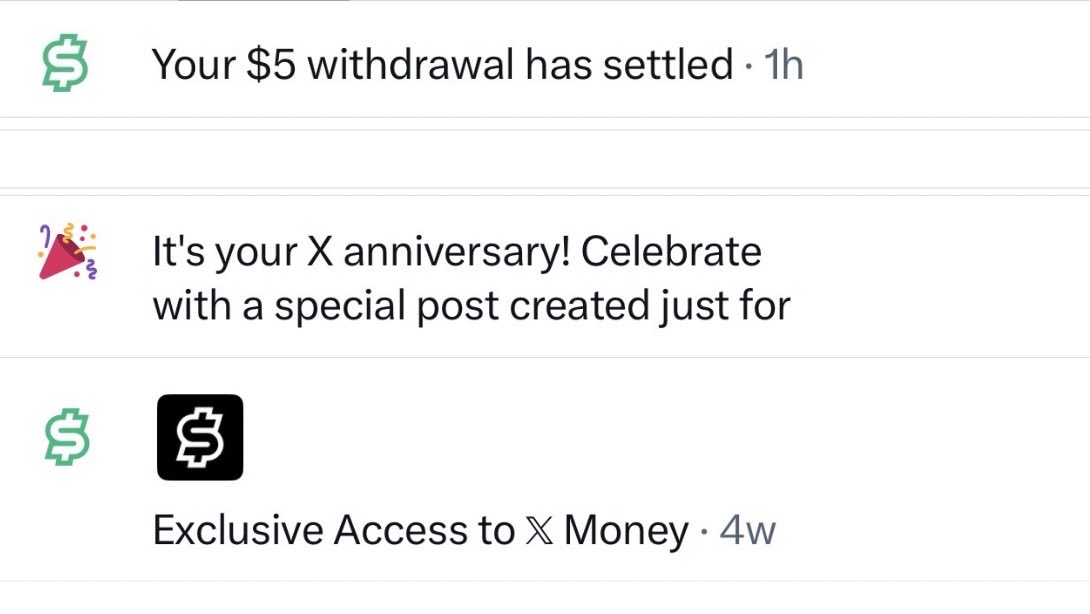Click the word Money in bottom notification

pyautogui.click(x=626, y=531)
